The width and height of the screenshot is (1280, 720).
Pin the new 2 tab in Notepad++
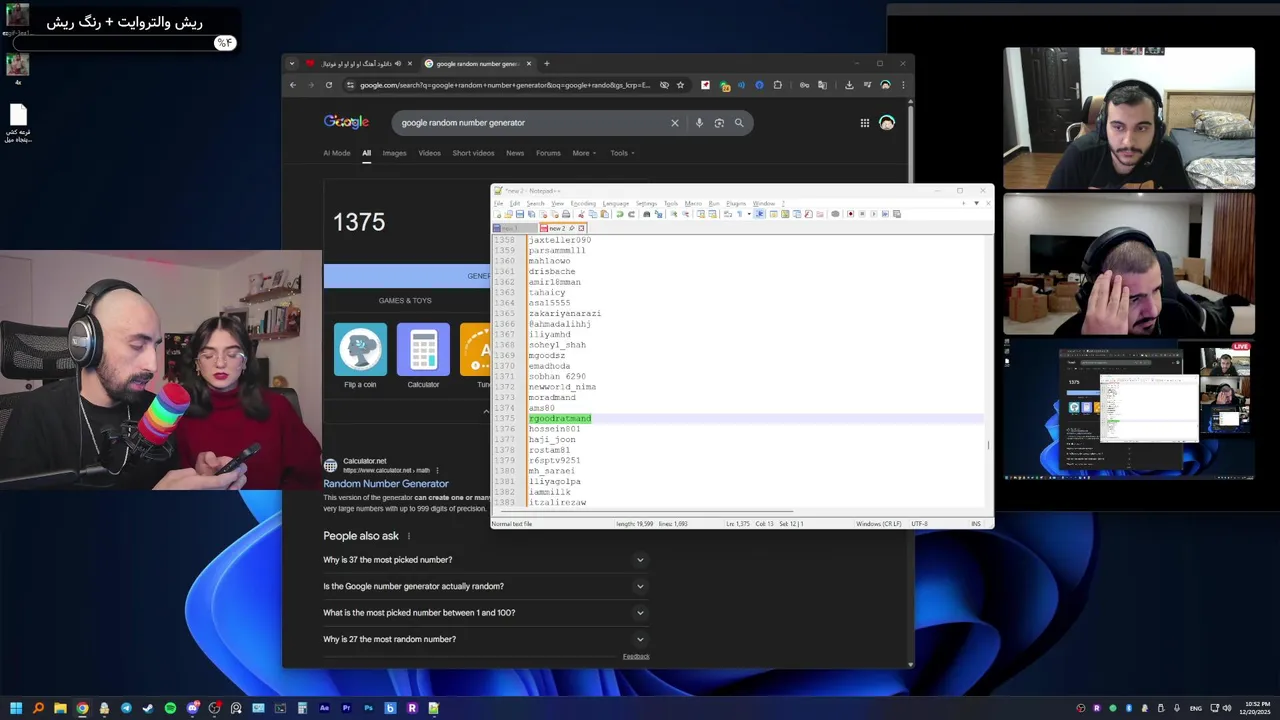tap(572, 228)
